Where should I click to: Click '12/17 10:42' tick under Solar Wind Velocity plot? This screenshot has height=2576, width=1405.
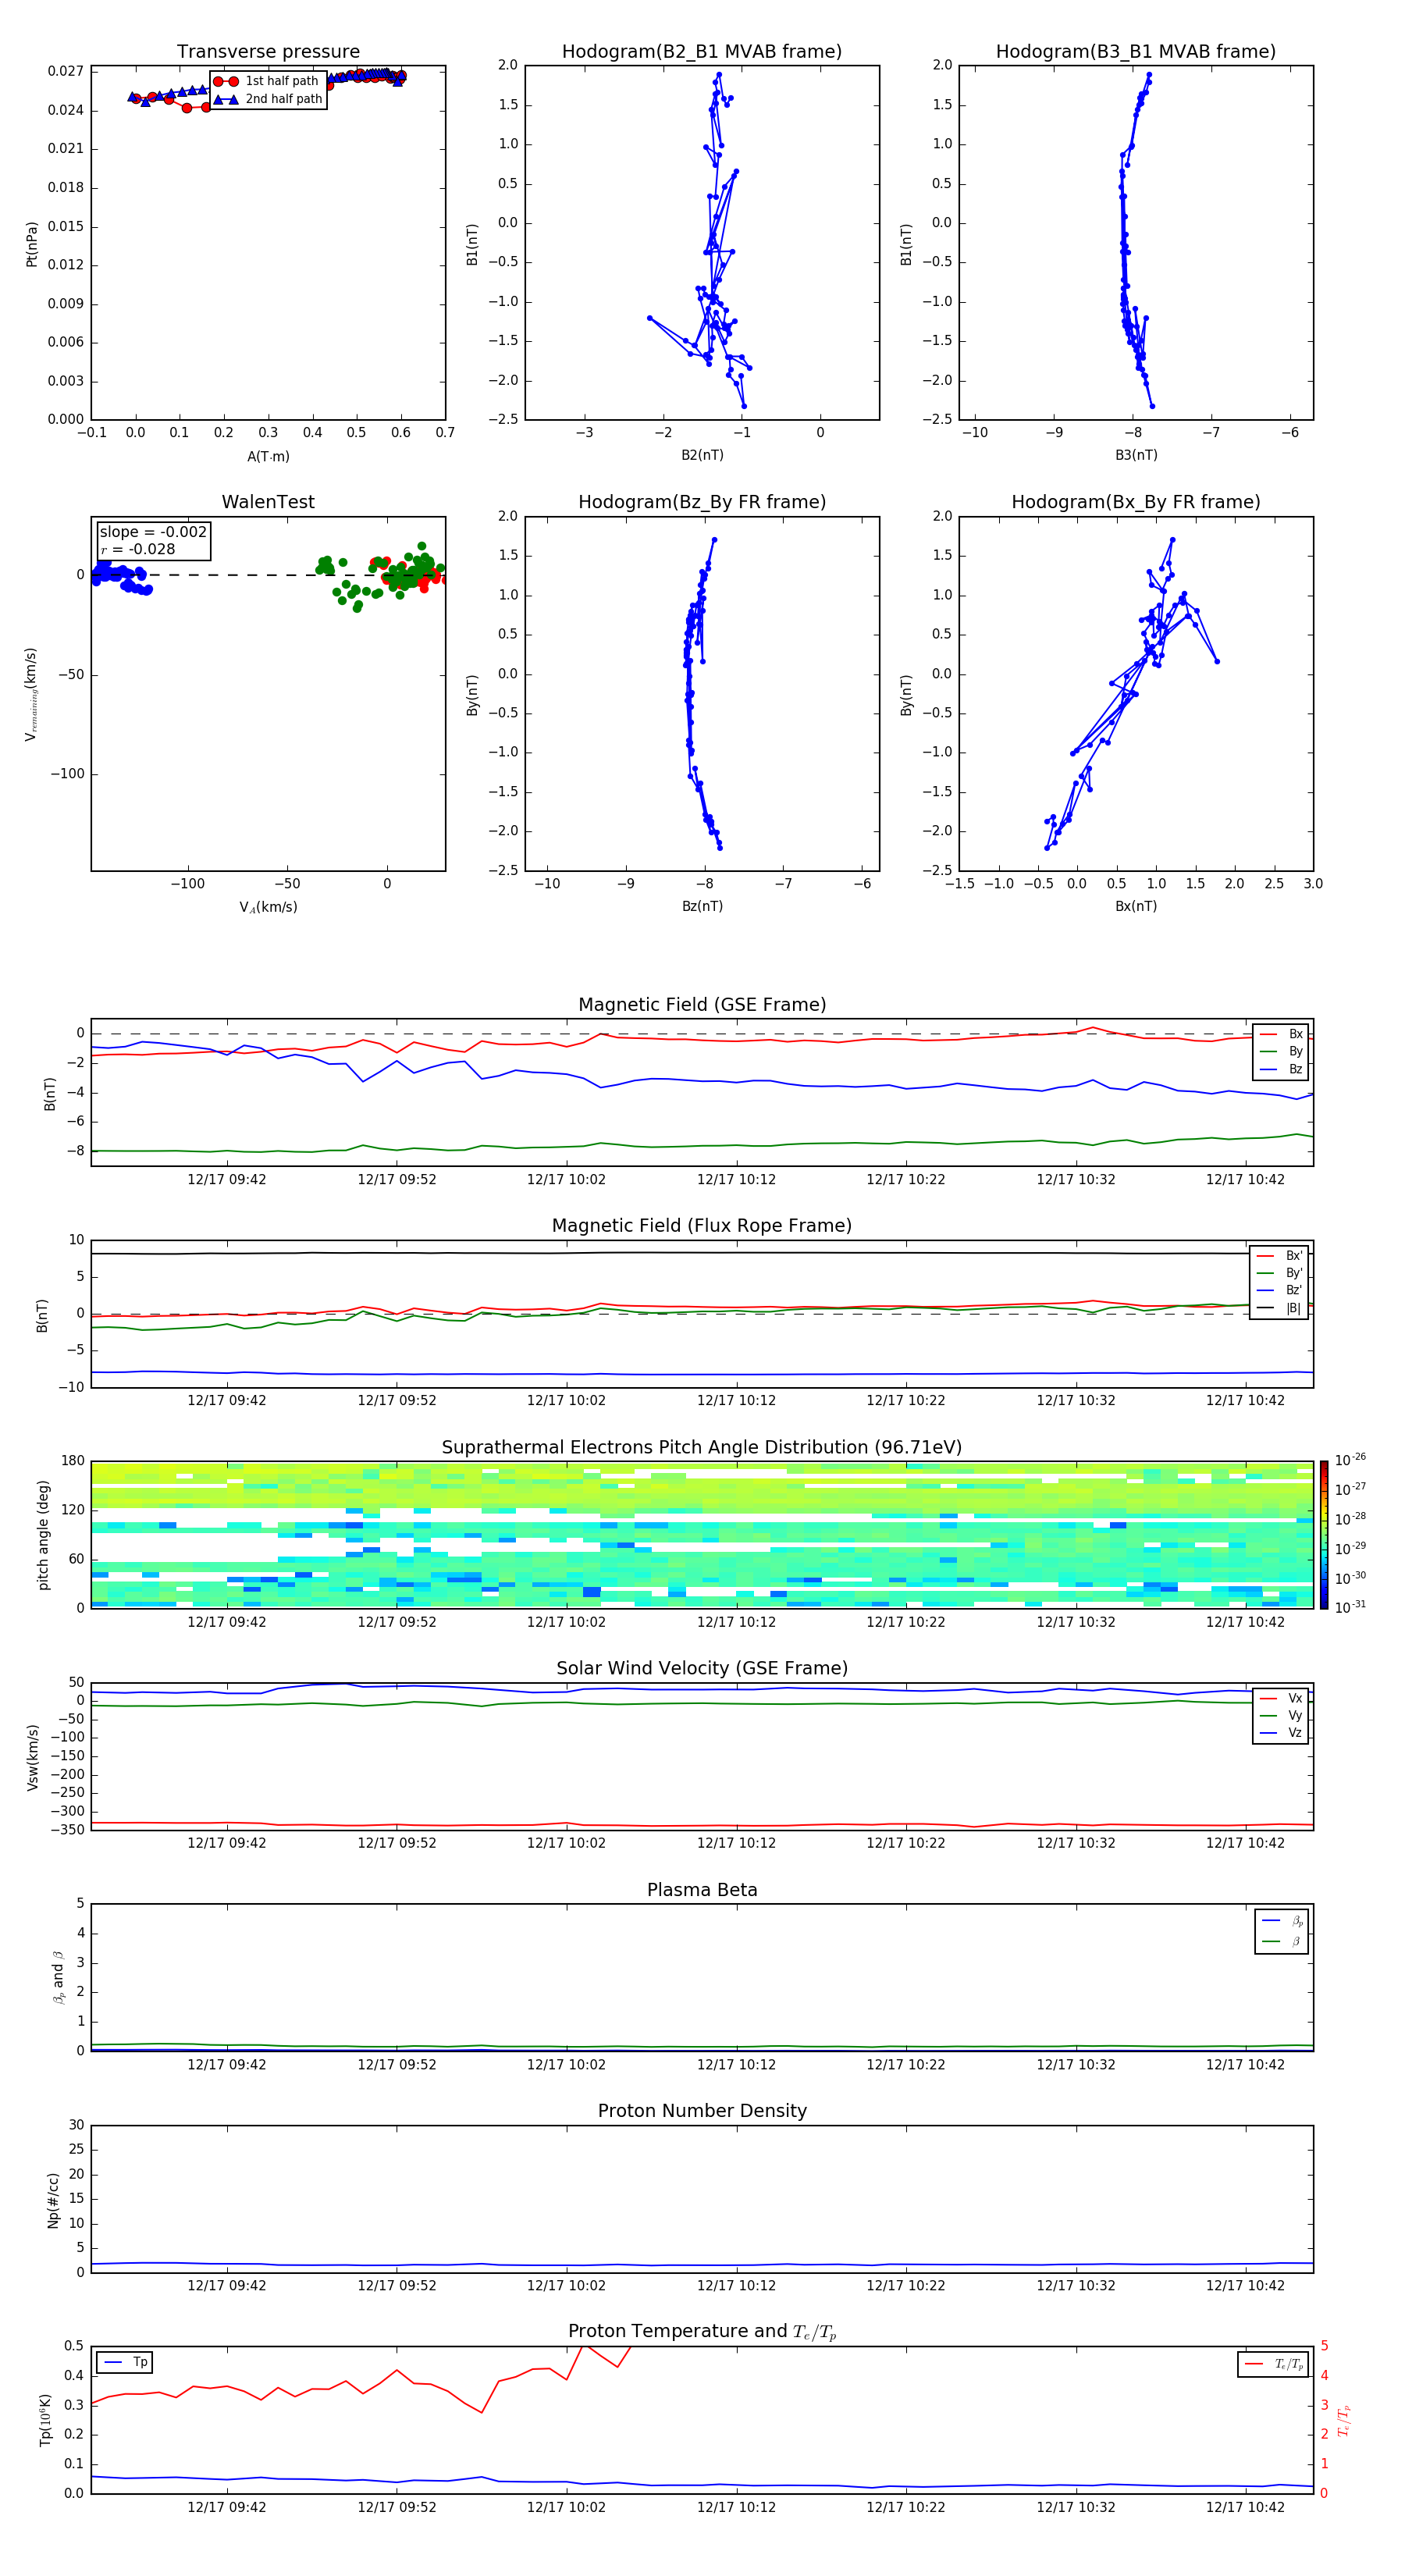pyautogui.click(x=1245, y=1843)
